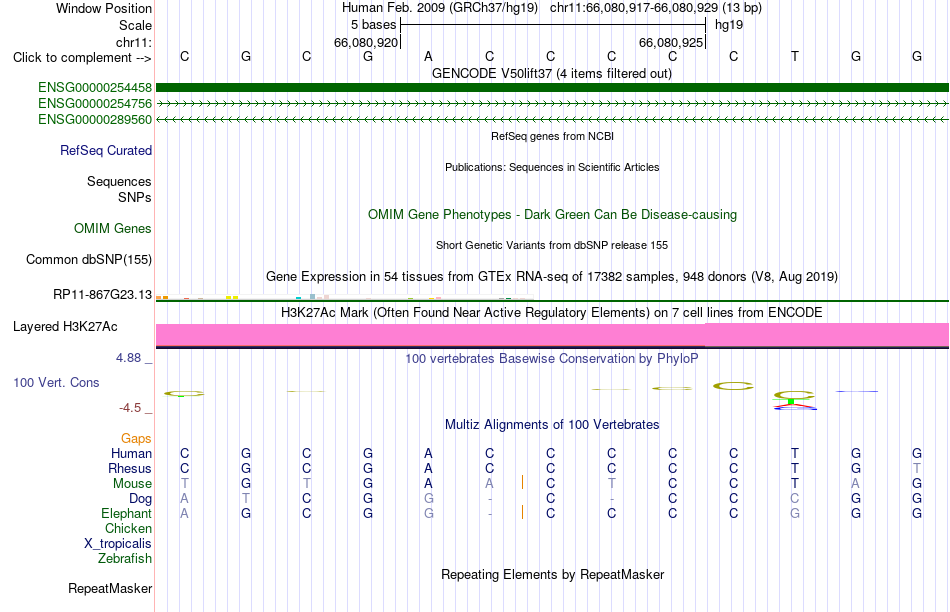The image size is (950, 612).
Task: Open the Layered H3K27Ac track label
Action: tap(65, 327)
